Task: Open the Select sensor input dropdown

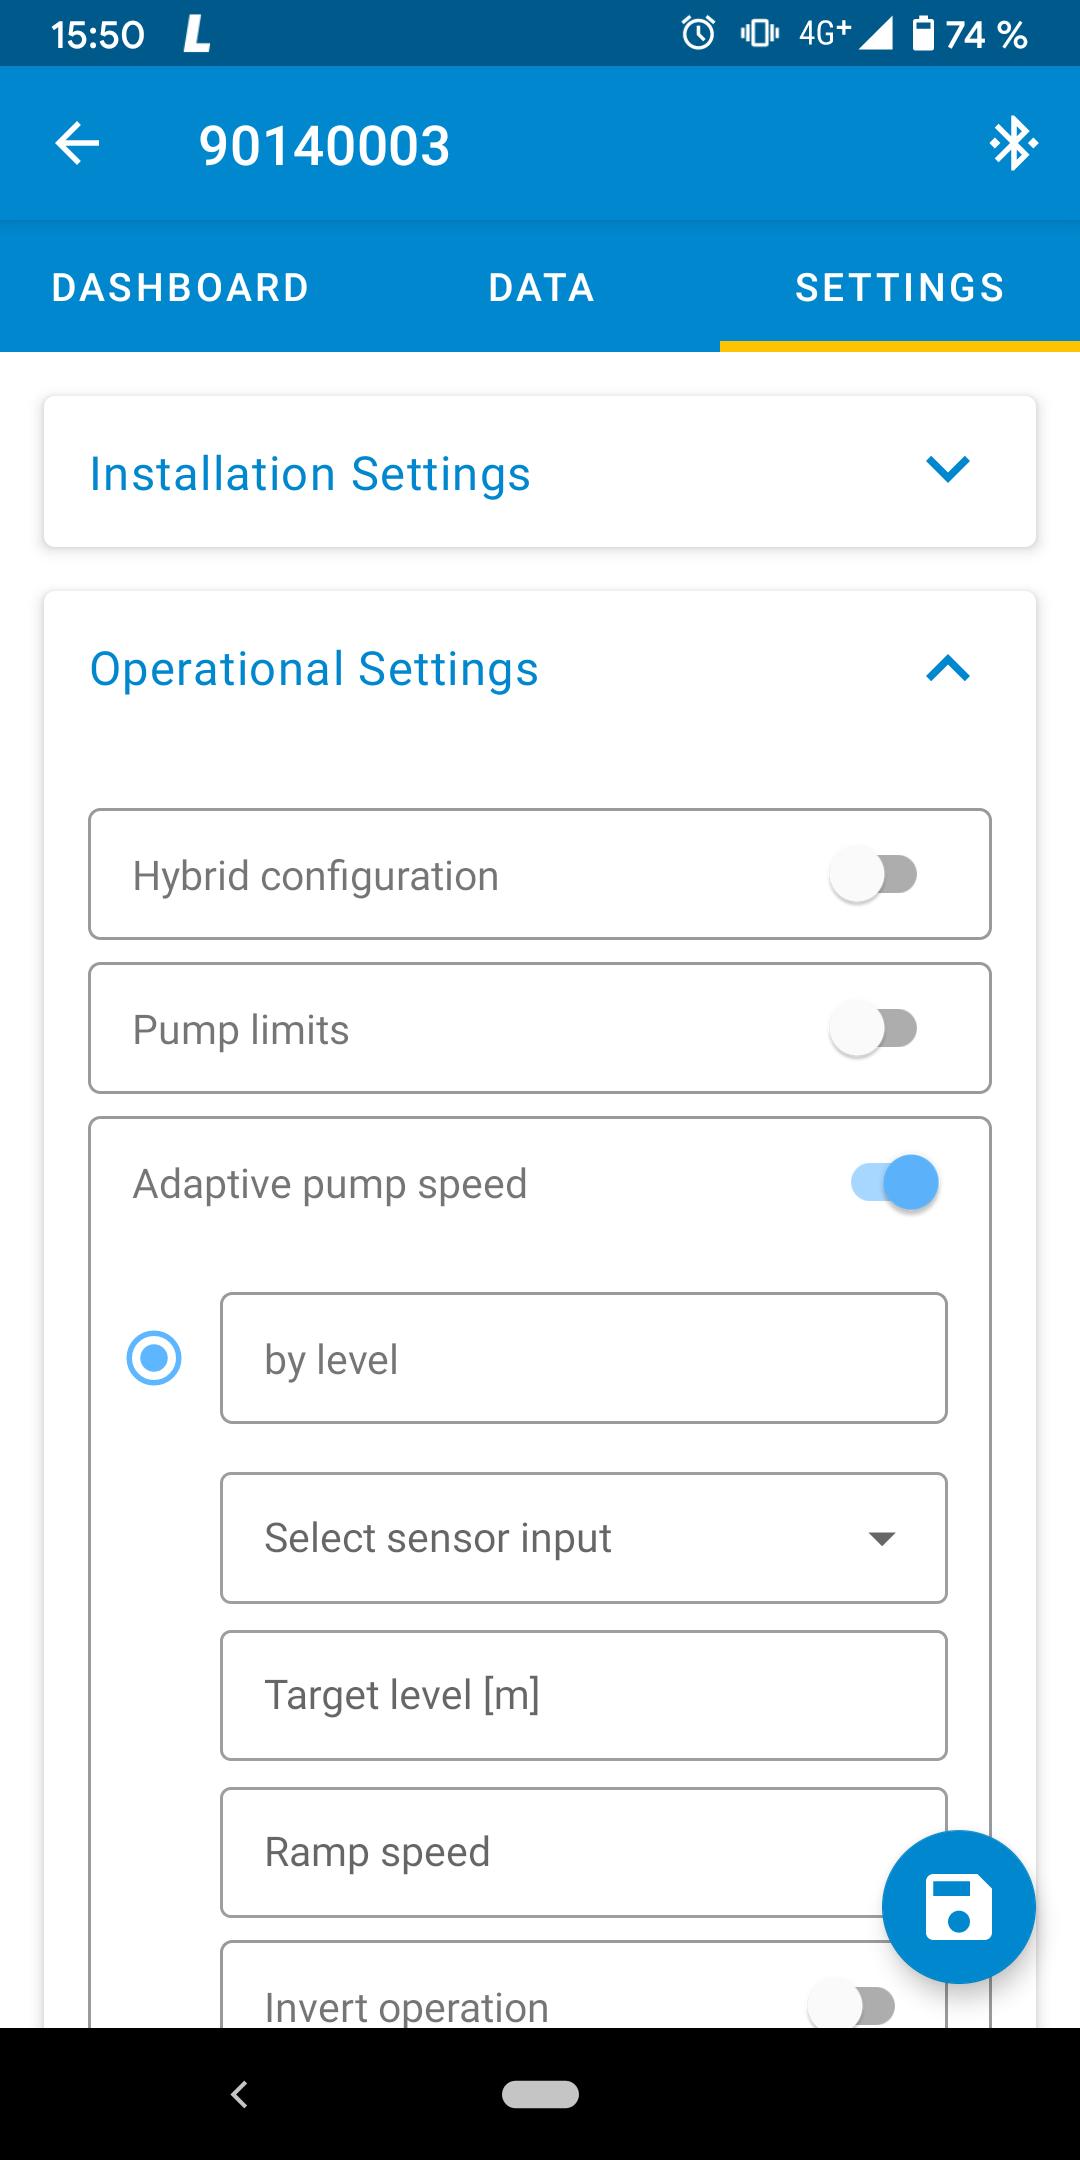Action: (583, 1538)
